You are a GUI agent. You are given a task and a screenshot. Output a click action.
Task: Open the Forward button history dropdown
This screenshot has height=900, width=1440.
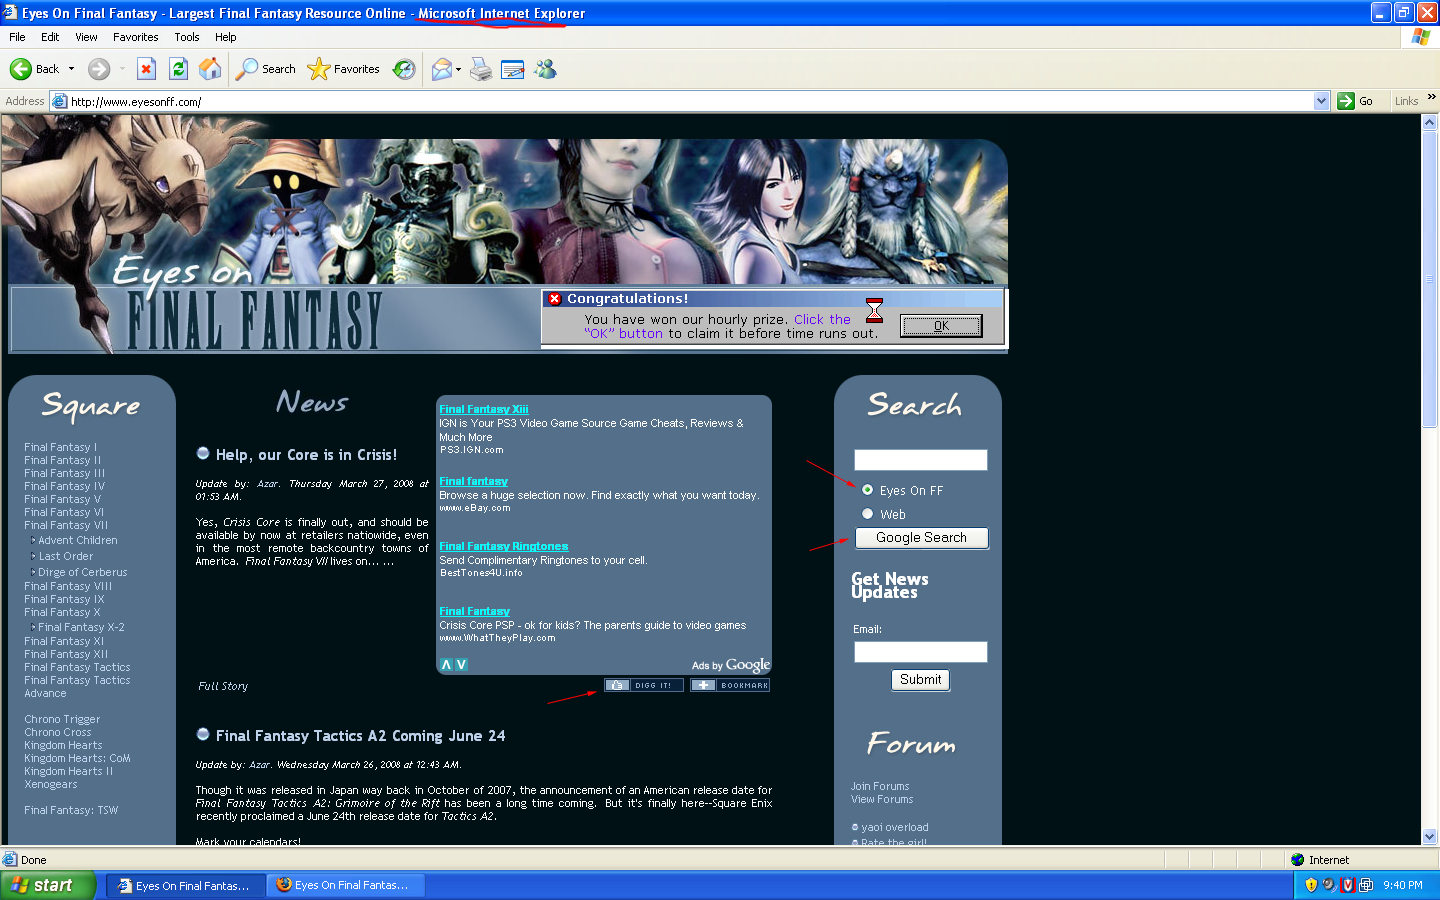pyautogui.click(x=122, y=69)
